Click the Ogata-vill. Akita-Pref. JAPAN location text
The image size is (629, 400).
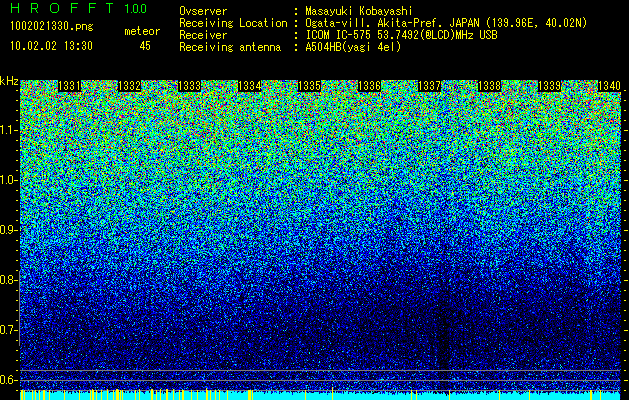[x=446, y=23]
